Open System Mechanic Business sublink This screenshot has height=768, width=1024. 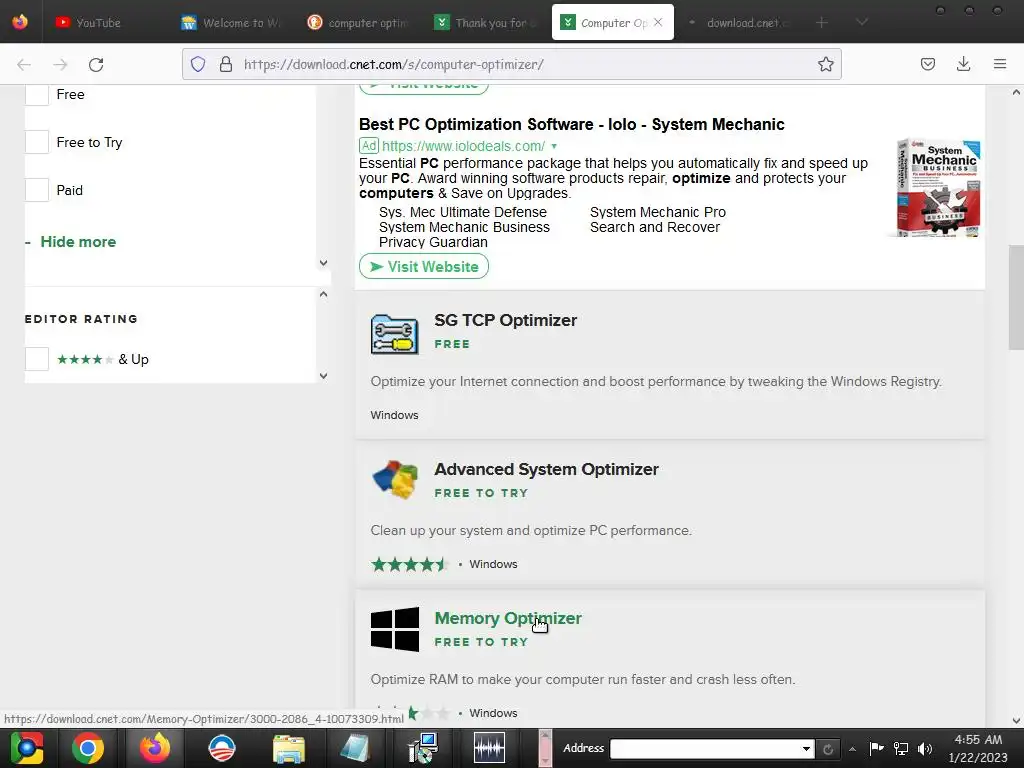pos(464,227)
